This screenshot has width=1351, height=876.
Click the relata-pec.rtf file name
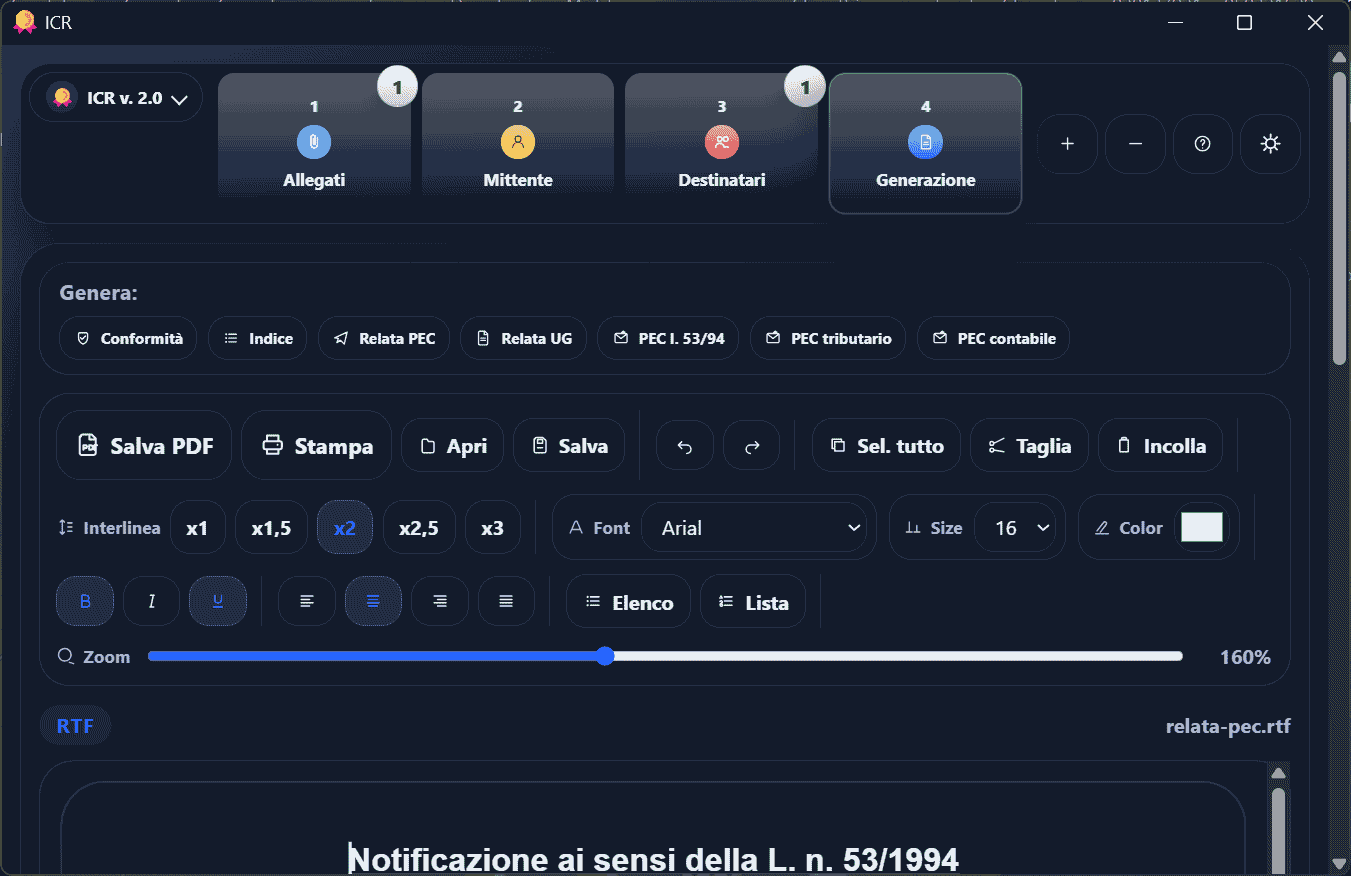[1228, 726]
